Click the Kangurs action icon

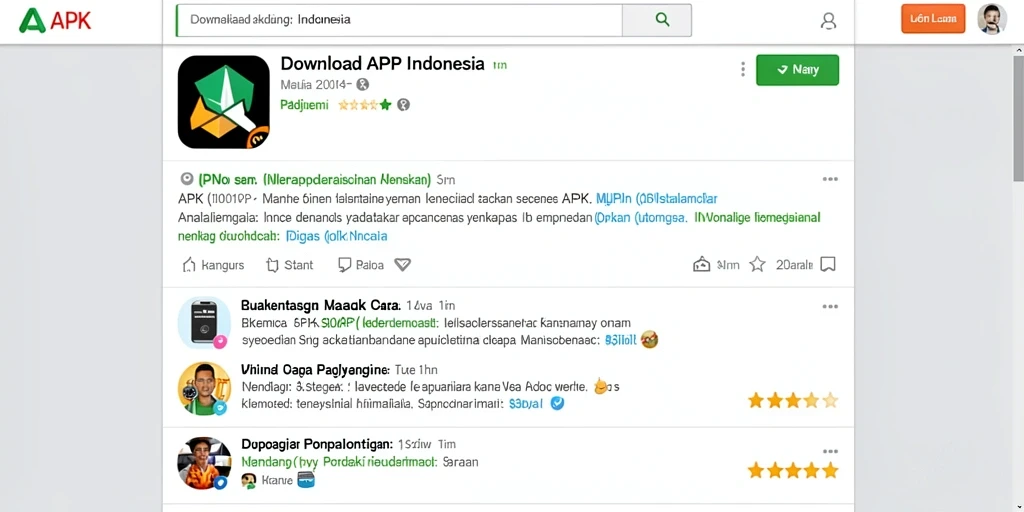point(188,264)
